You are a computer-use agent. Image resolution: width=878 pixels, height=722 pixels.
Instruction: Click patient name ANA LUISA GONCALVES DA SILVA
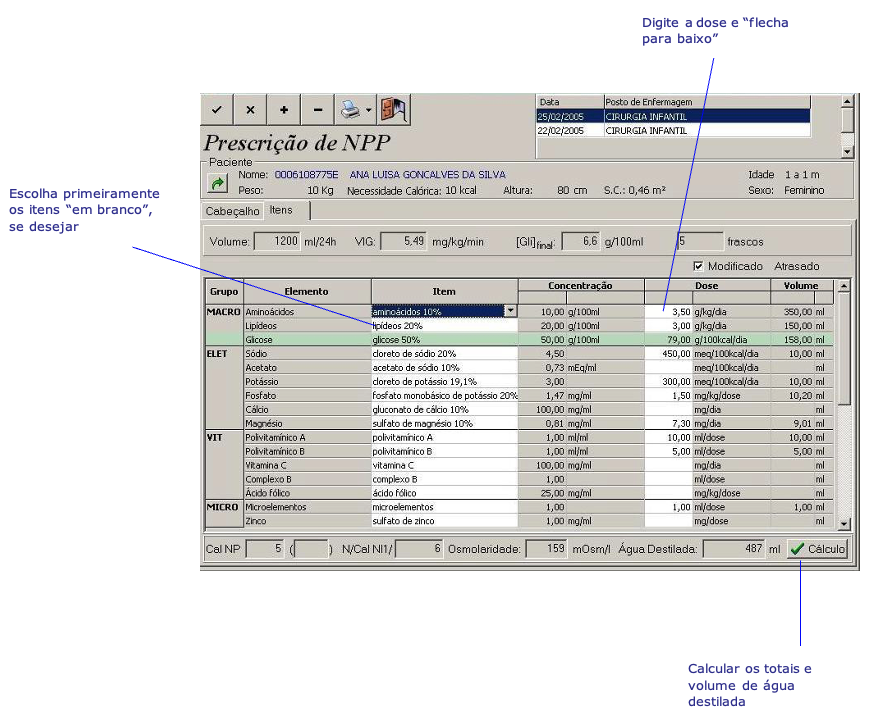427,175
